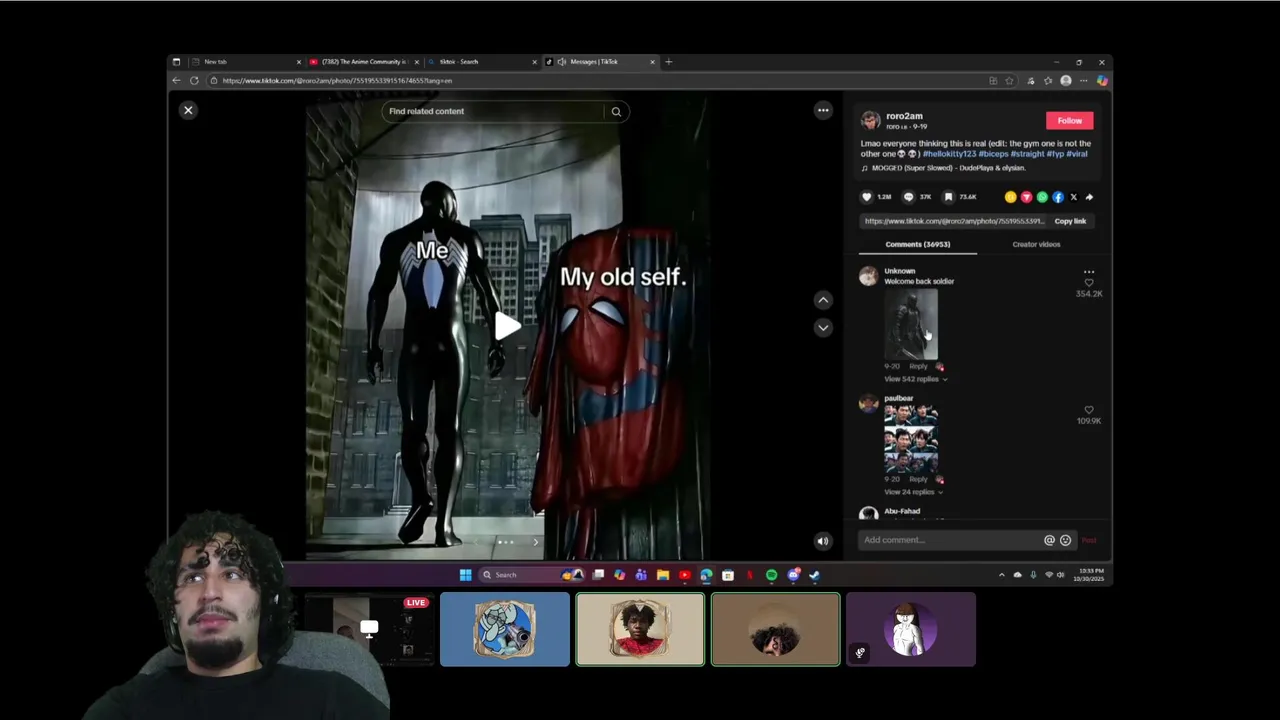Like Unknown's 'Welcome back soldier' comment
Viewport: 1280px width, 720px height.
pyautogui.click(x=1089, y=283)
